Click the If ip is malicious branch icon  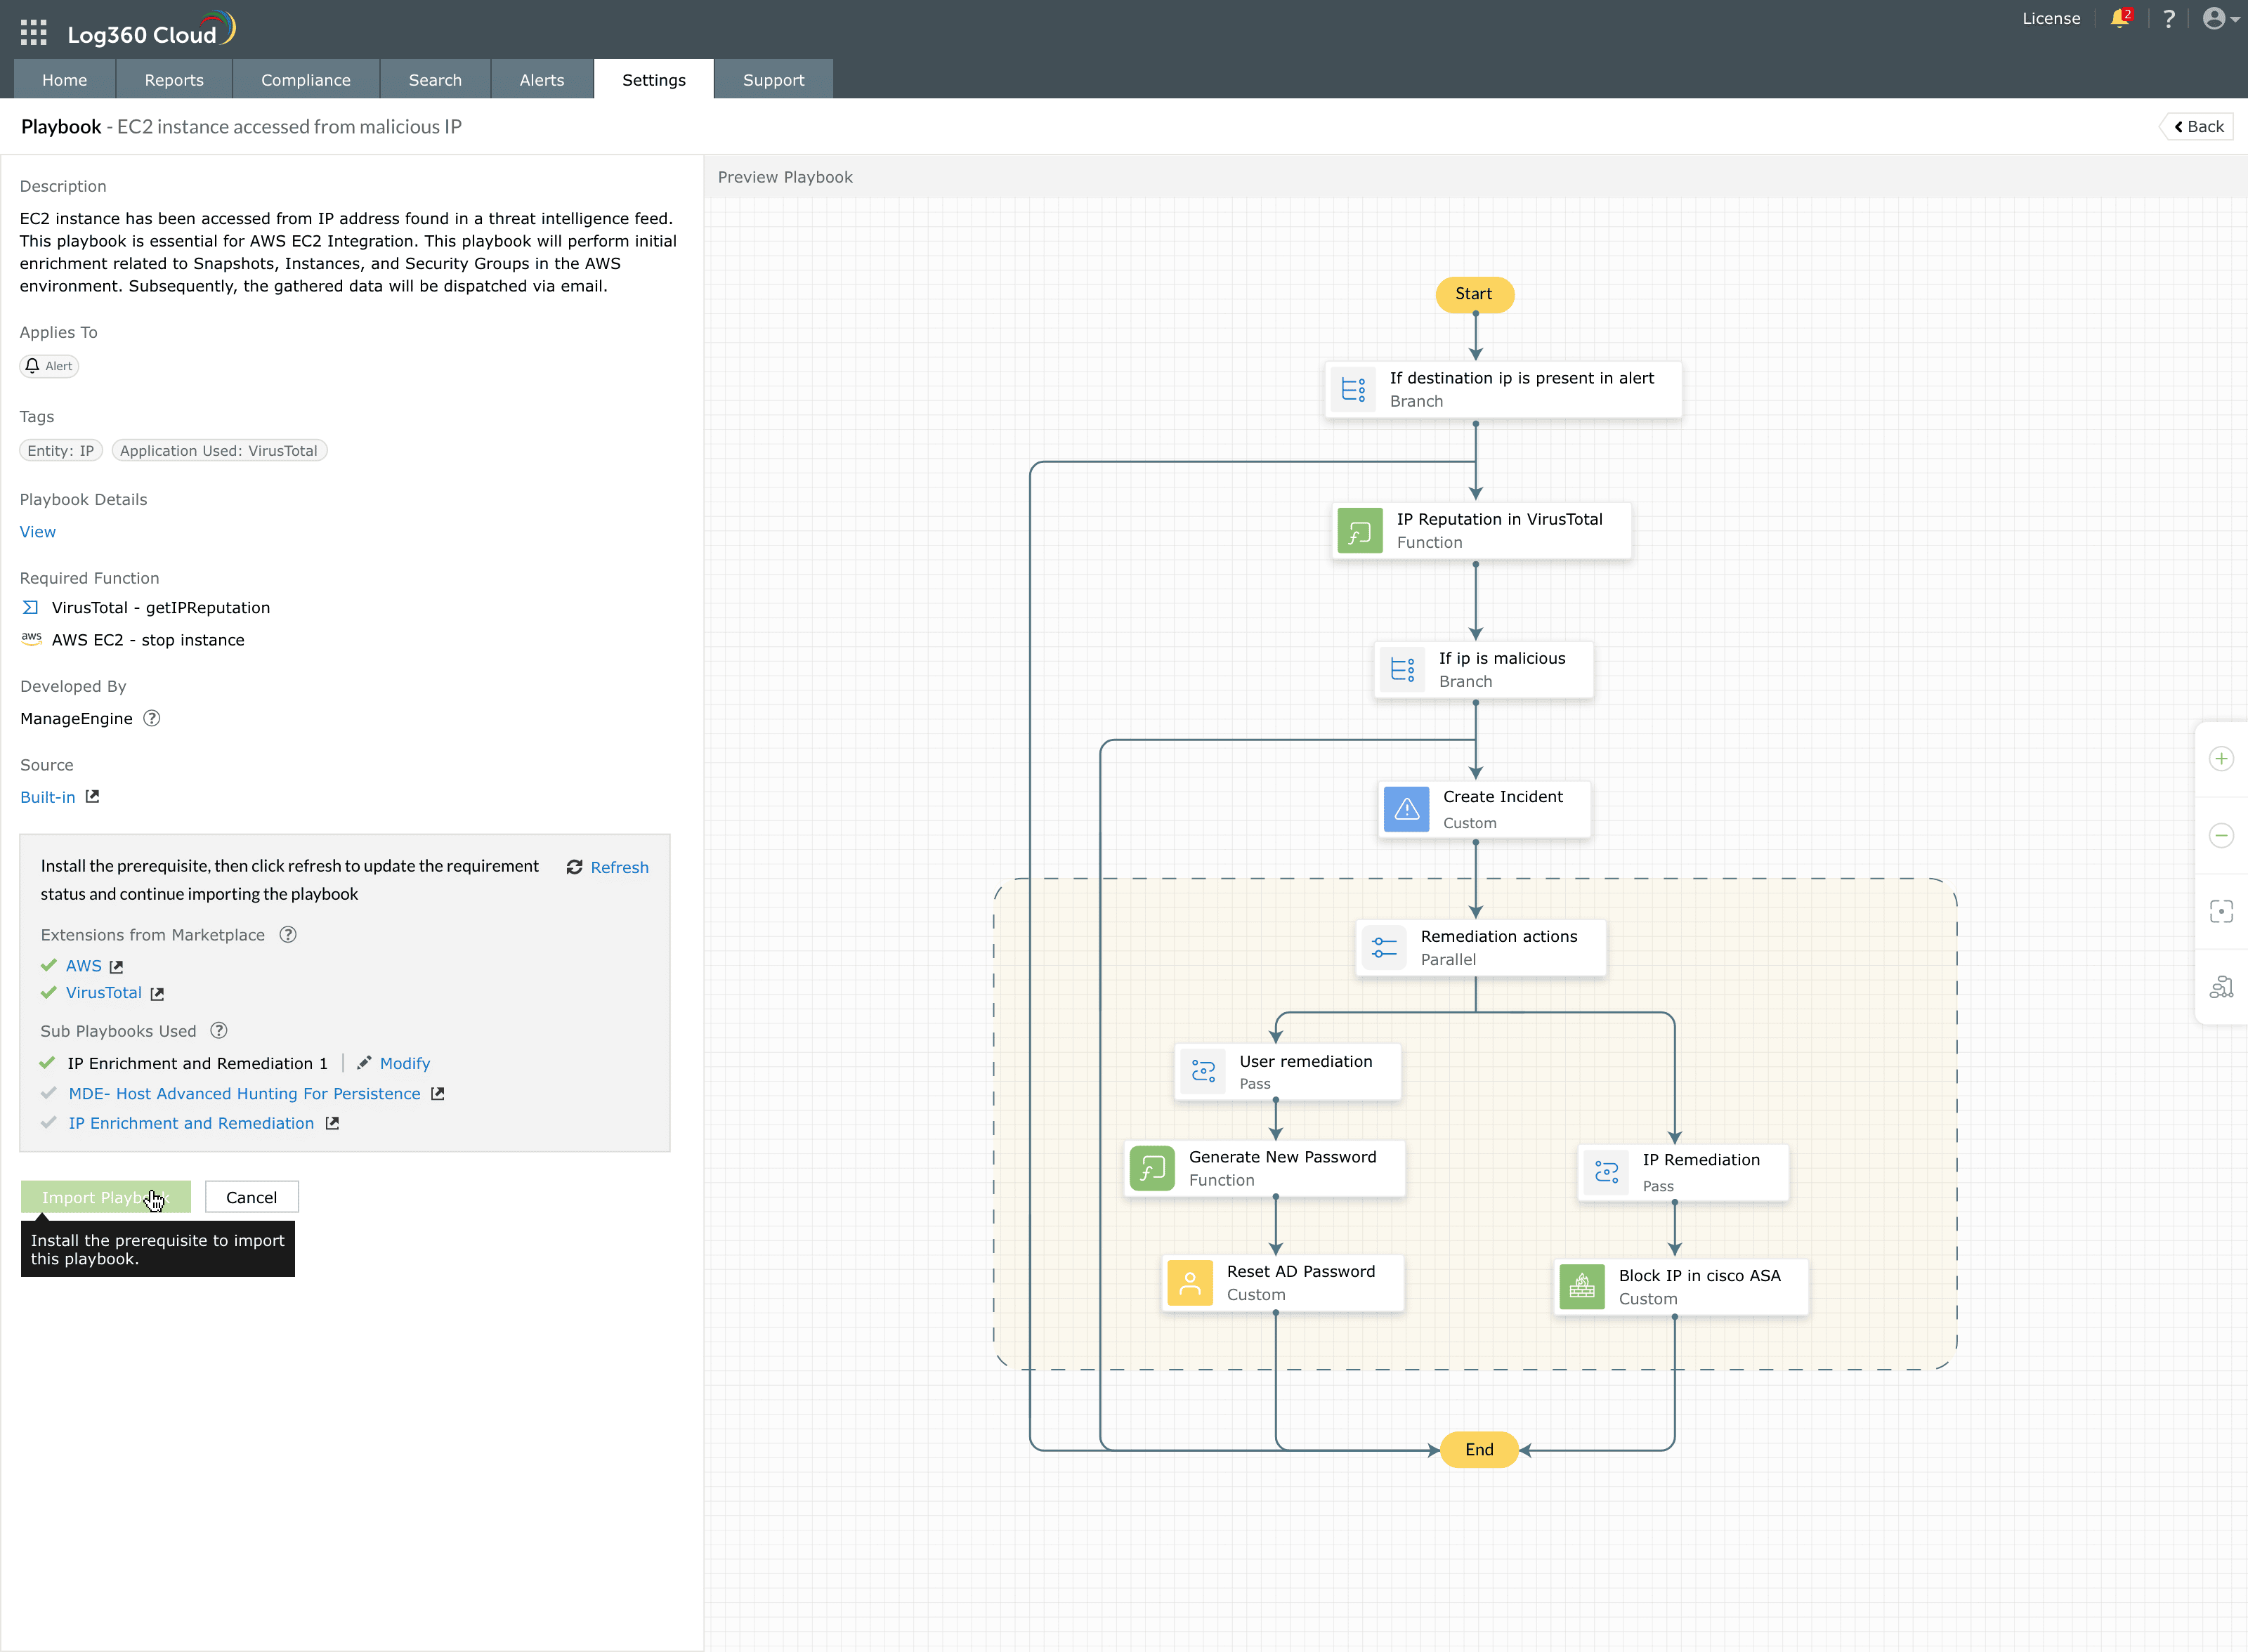[1402, 670]
